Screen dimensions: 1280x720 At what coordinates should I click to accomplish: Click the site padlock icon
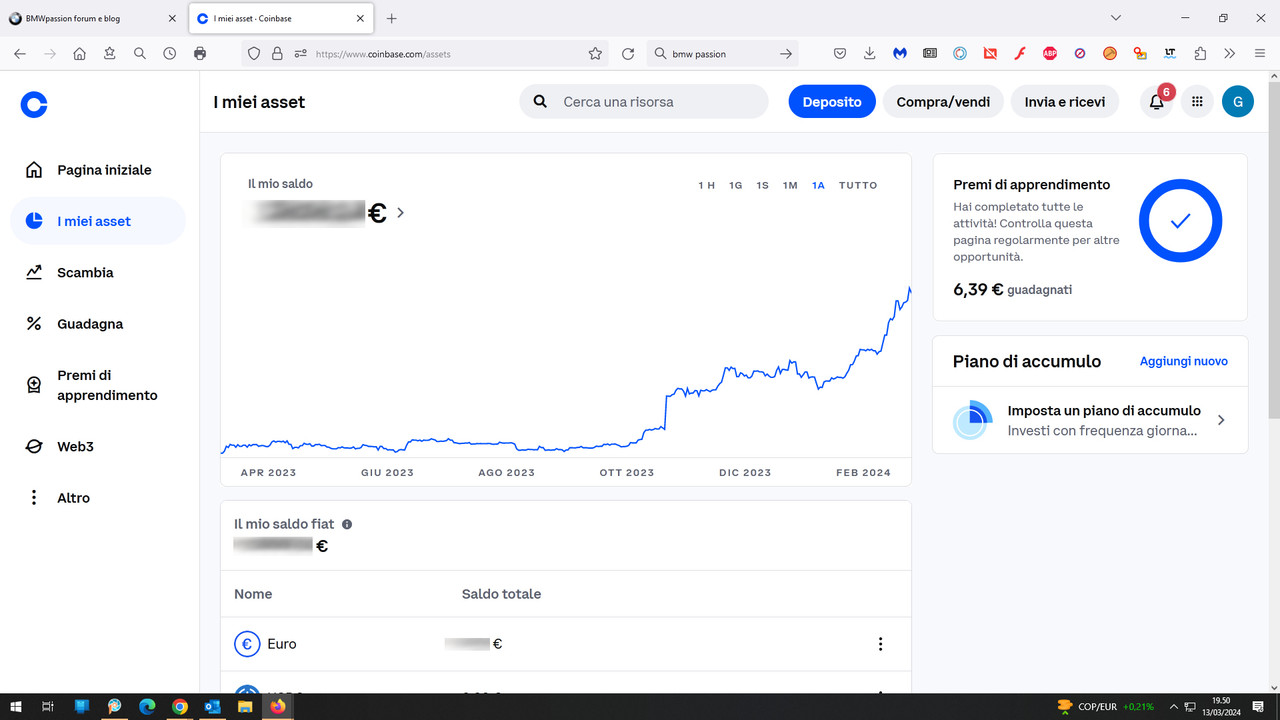(277, 54)
